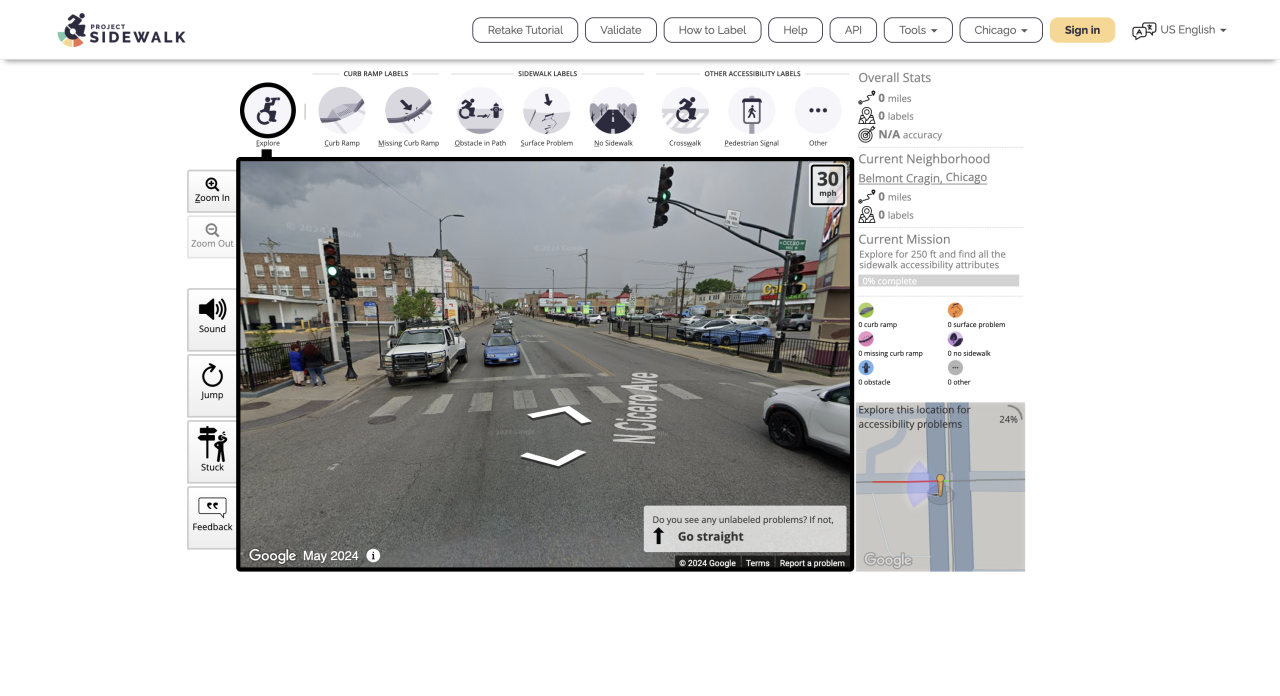Click the other count icon
This screenshot has height=696, width=1280.
(x=955, y=368)
